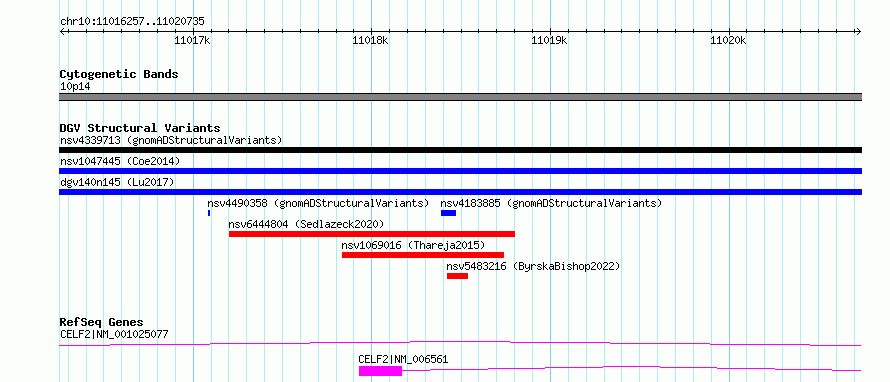This screenshot has height=382, width=890.
Task: Select the blue nsv1047445 variant bar
Action: [x=460, y=171]
